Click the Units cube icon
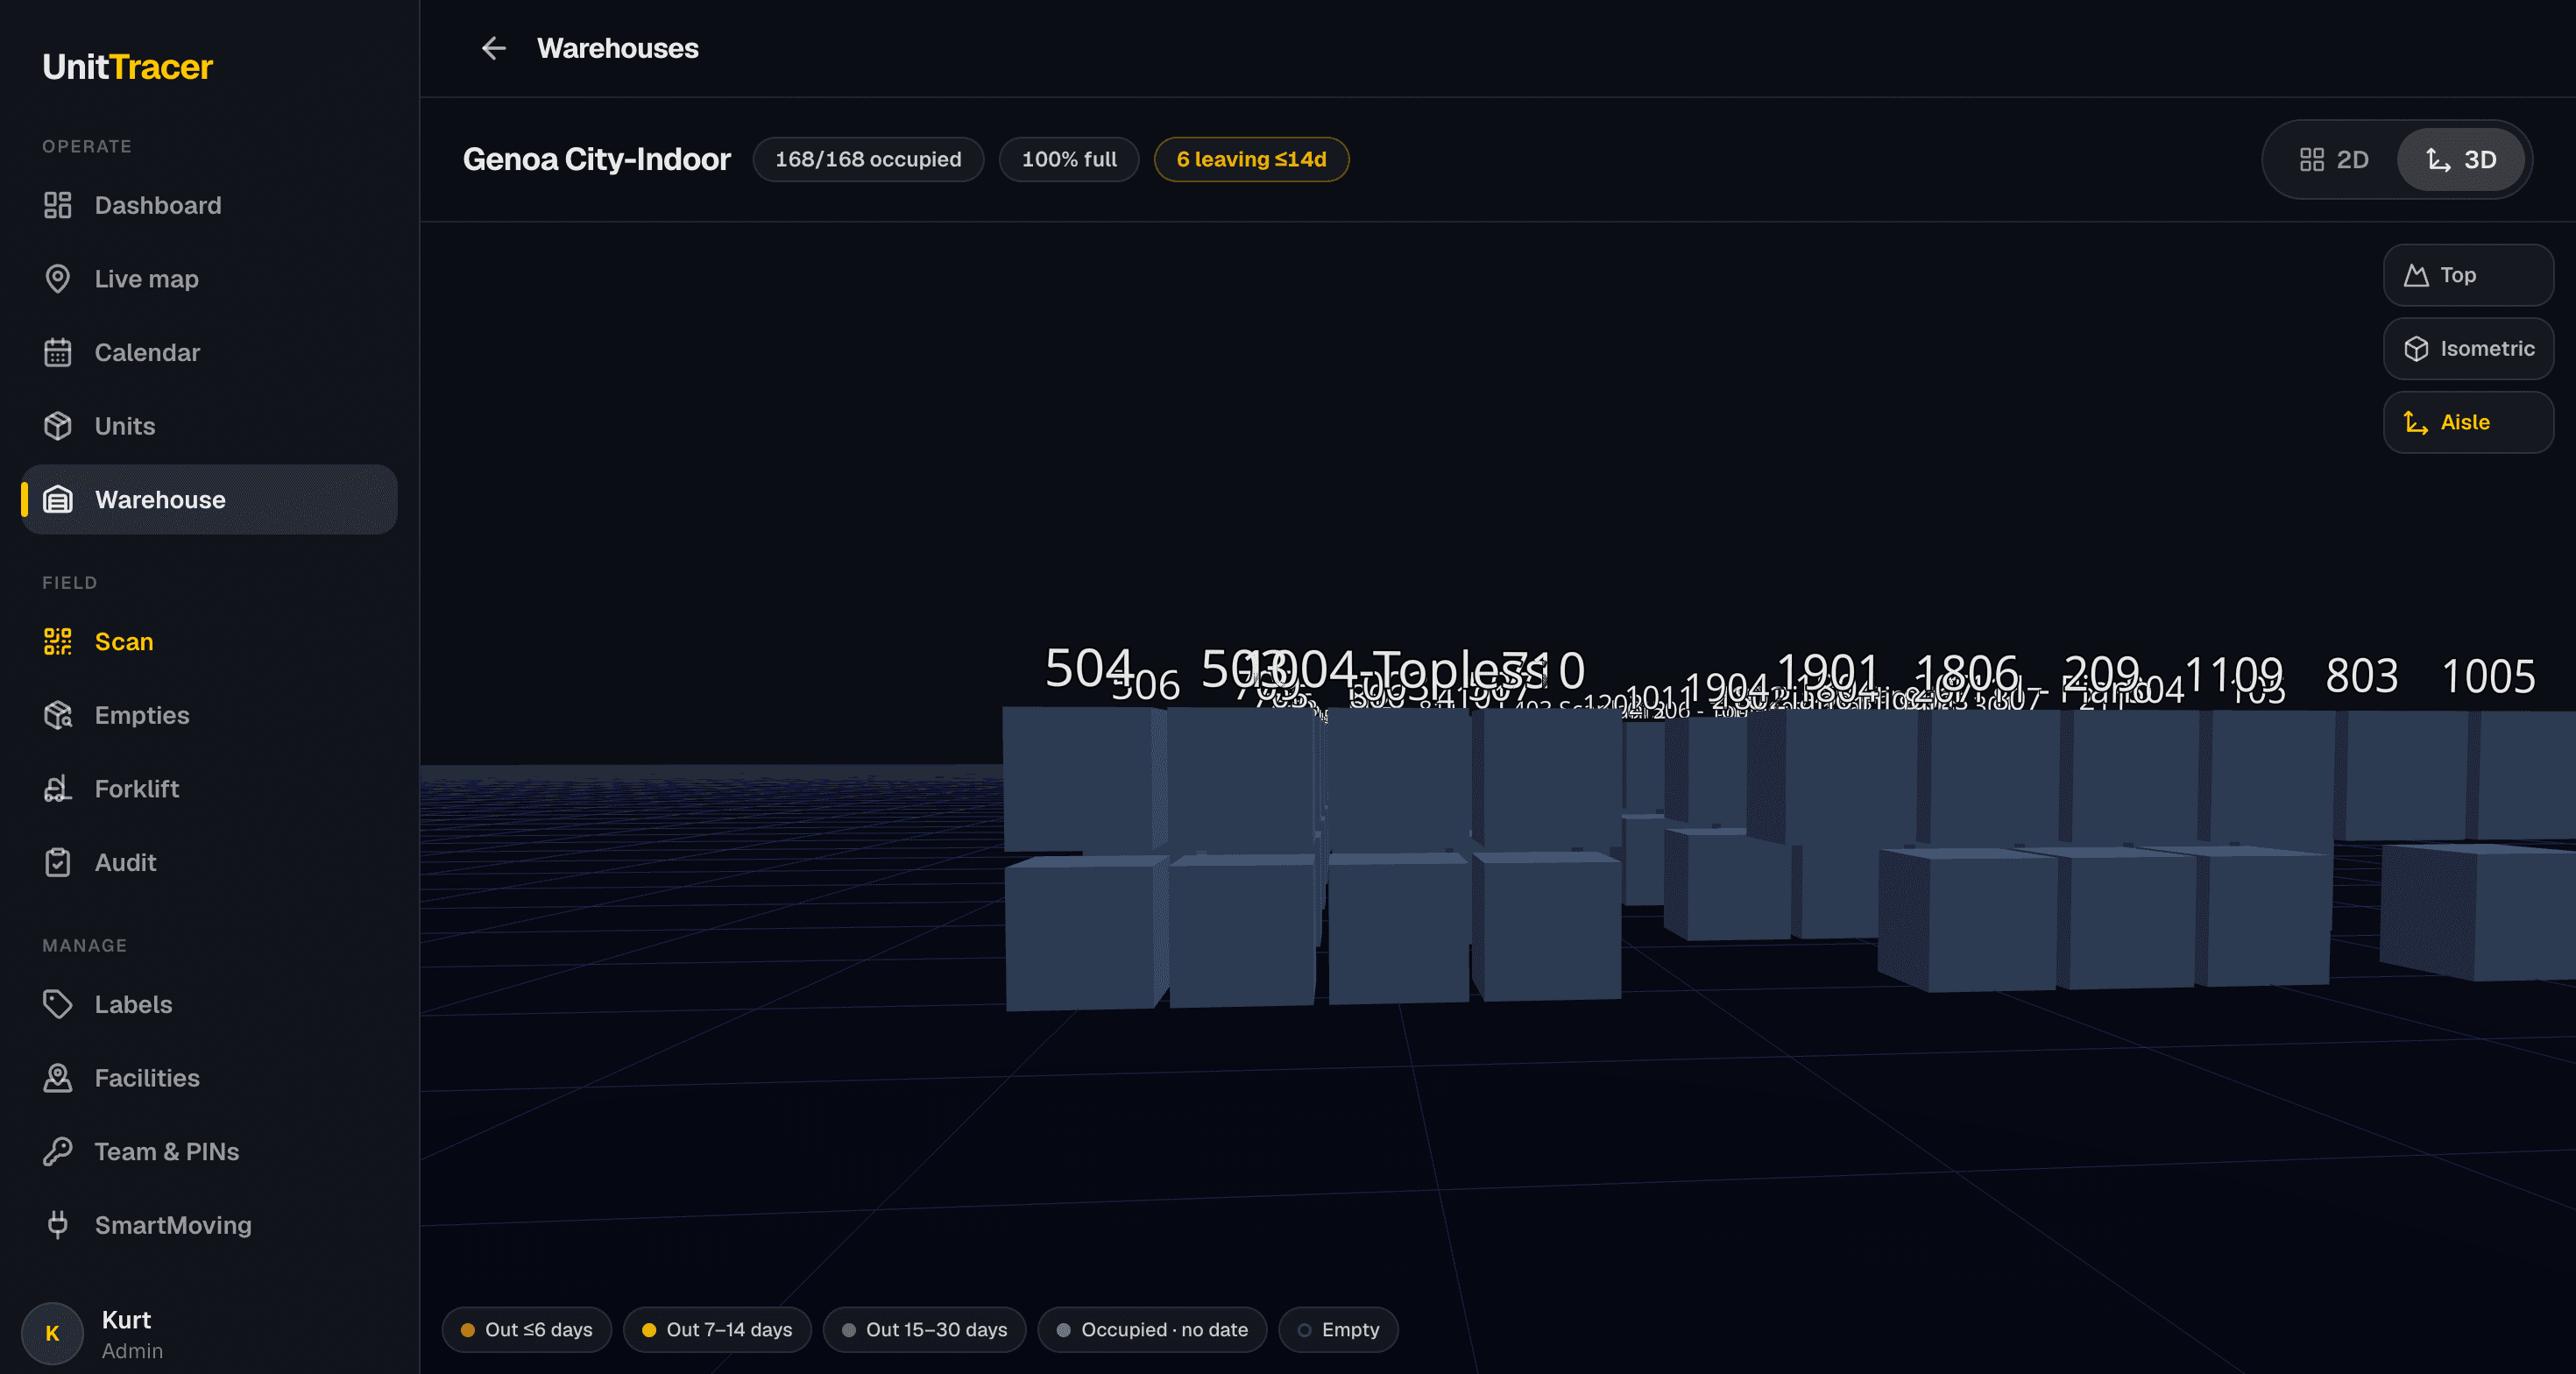 pos(58,426)
